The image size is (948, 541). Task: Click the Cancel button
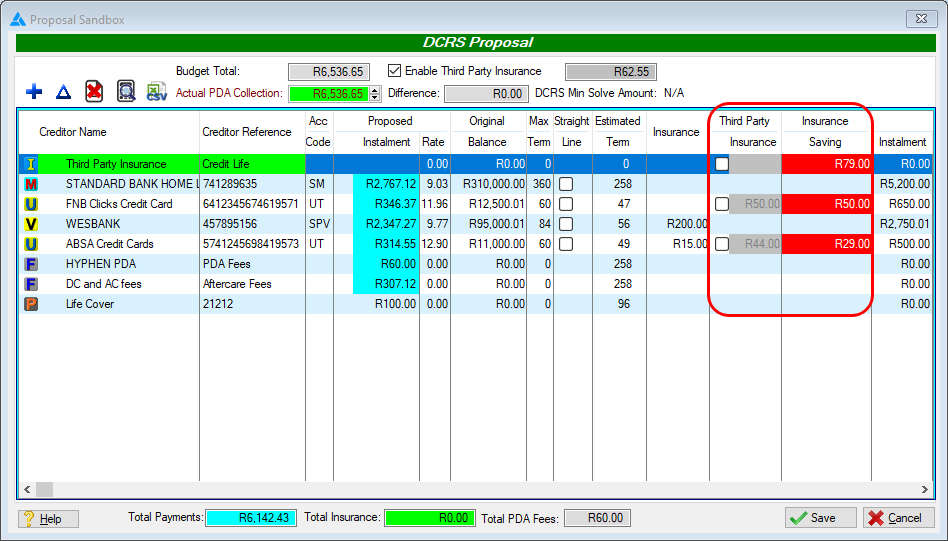point(897,518)
